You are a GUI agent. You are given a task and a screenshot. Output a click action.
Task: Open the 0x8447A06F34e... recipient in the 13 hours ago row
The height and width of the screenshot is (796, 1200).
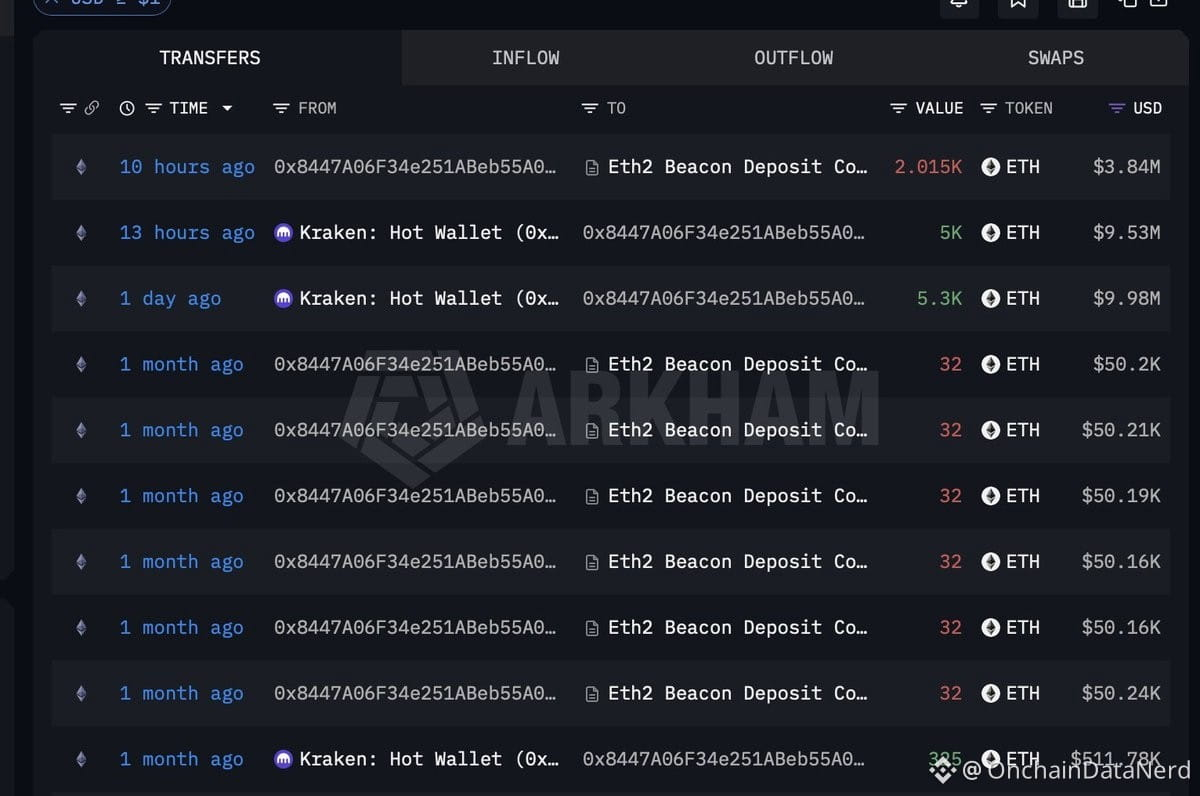pos(724,233)
